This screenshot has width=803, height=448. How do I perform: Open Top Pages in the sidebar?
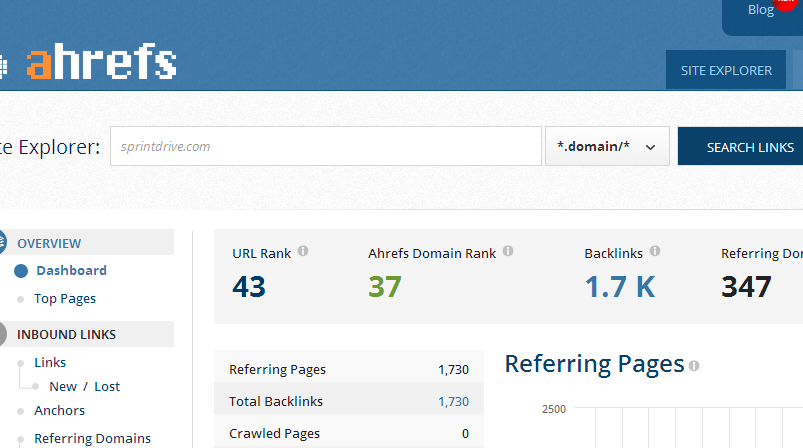coord(65,298)
